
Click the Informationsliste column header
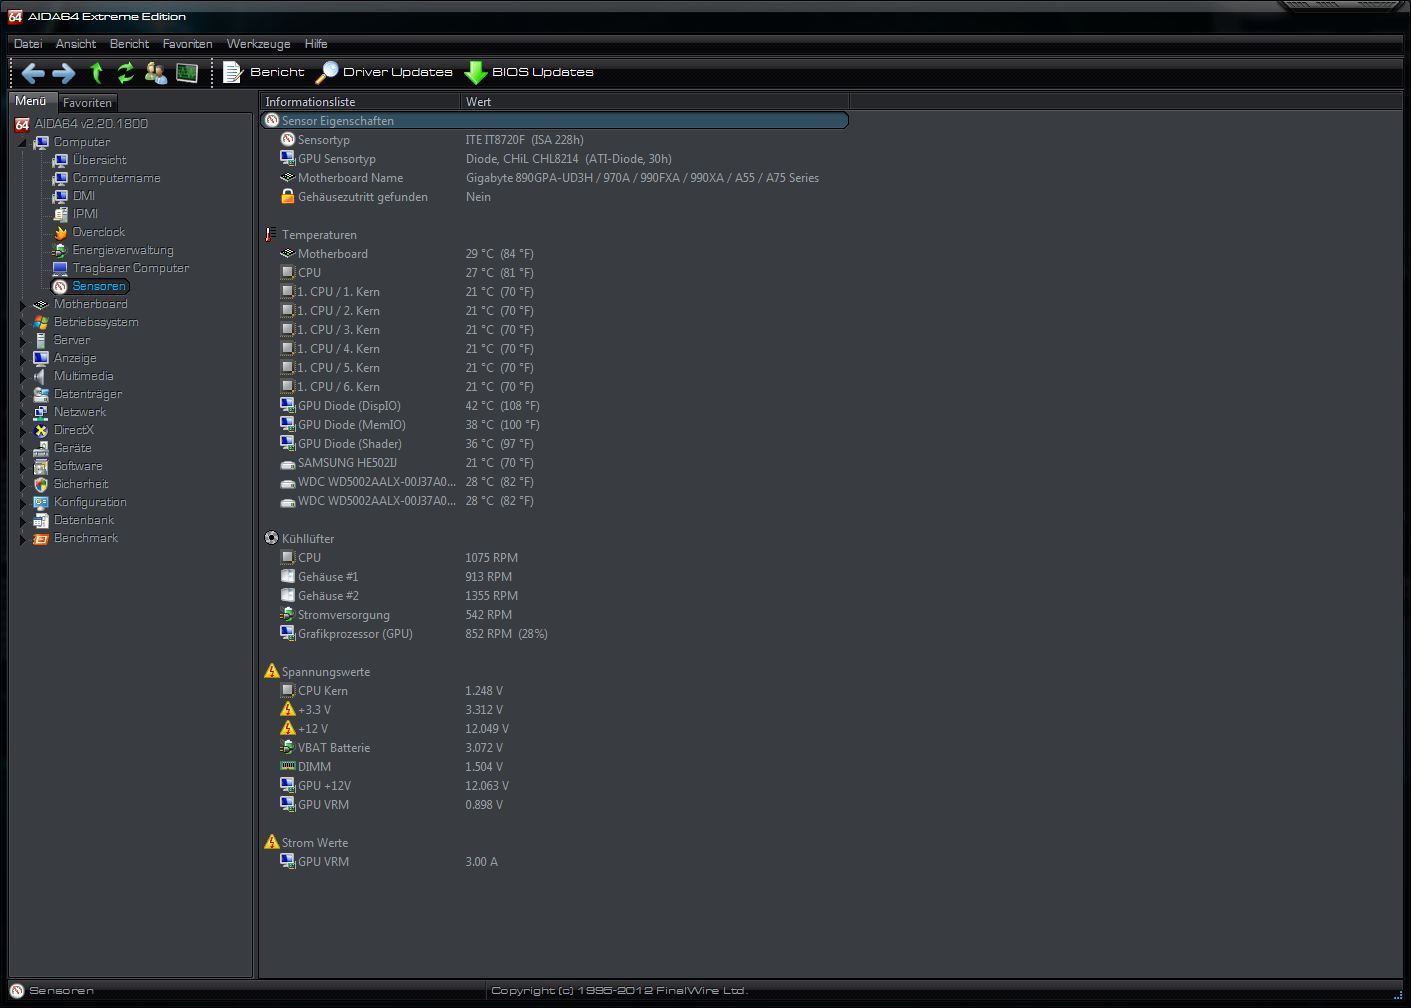pyautogui.click(x=360, y=101)
